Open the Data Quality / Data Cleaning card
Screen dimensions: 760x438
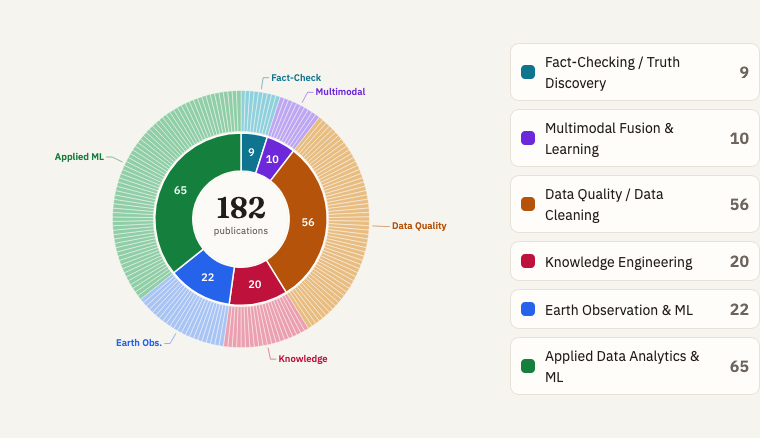pyautogui.click(x=634, y=204)
